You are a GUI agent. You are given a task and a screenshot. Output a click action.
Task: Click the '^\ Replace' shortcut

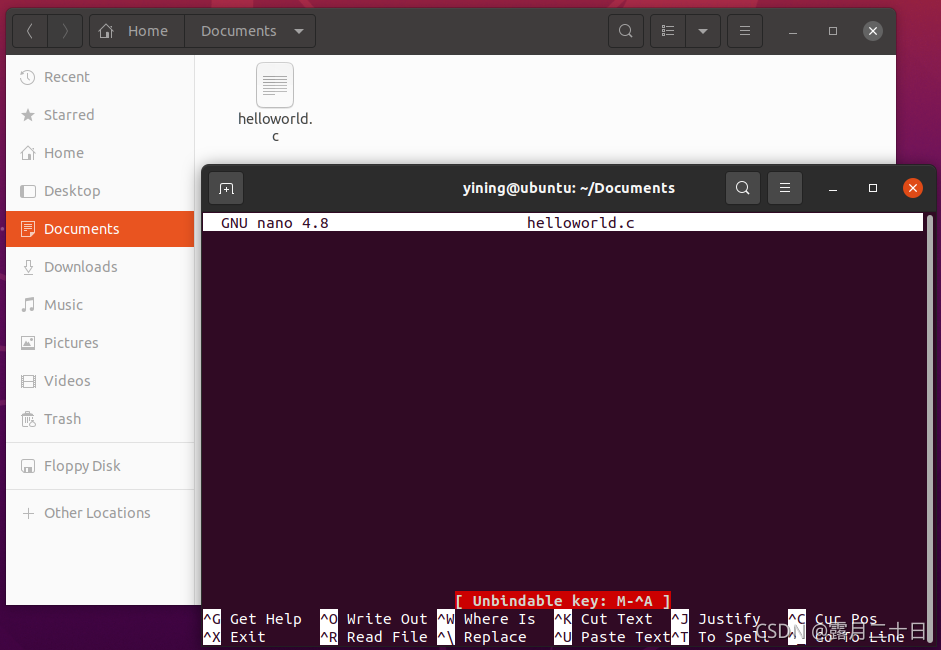point(482,637)
